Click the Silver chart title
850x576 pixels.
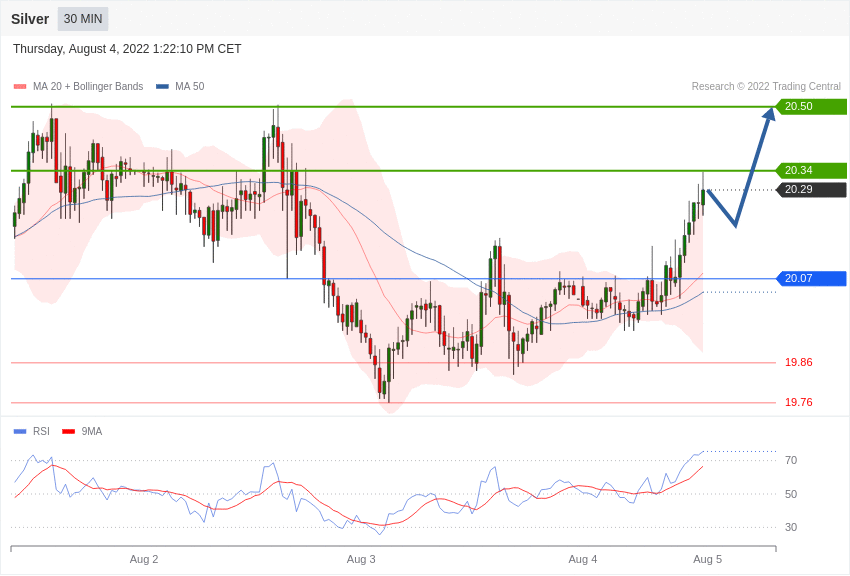click(30, 19)
